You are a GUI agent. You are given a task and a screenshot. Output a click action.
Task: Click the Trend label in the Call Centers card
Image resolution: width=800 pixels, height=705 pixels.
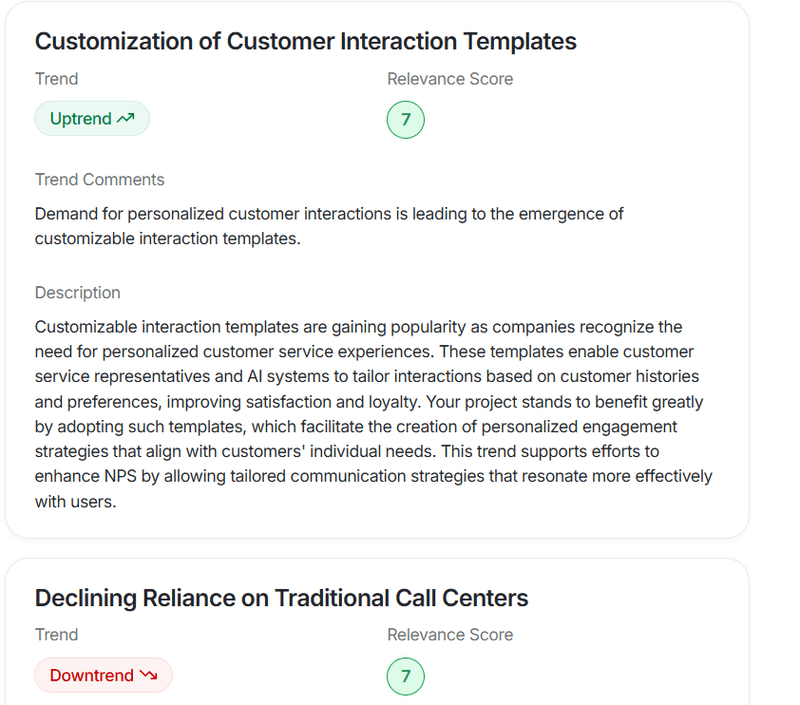(56, 635)
